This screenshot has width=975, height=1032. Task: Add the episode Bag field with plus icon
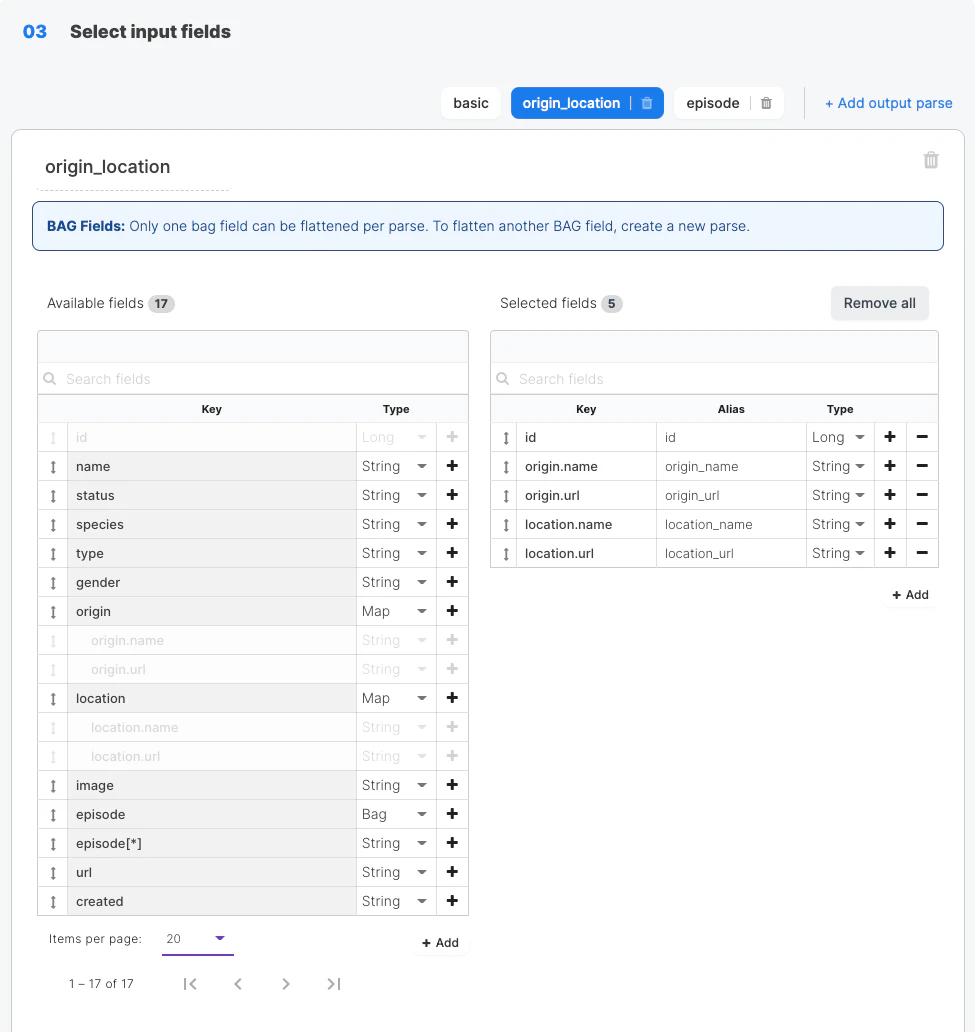tap(452, 813)
